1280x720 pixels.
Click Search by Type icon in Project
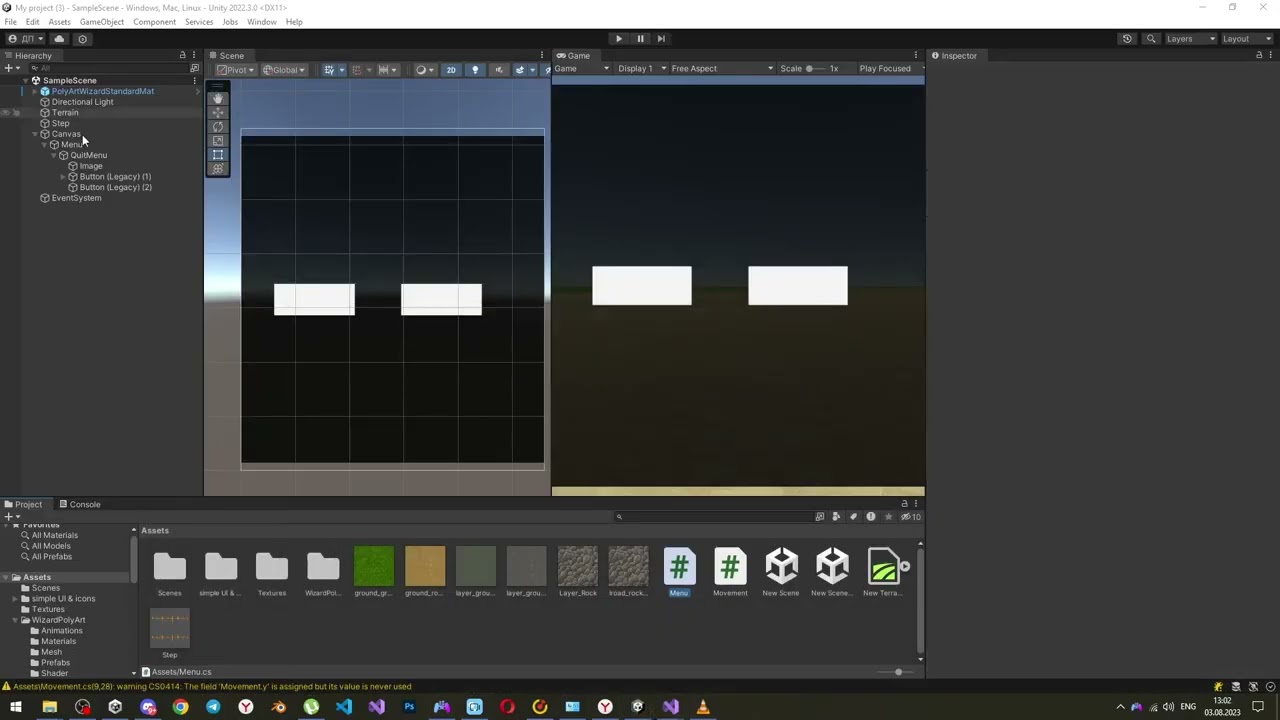pos(836,517)
